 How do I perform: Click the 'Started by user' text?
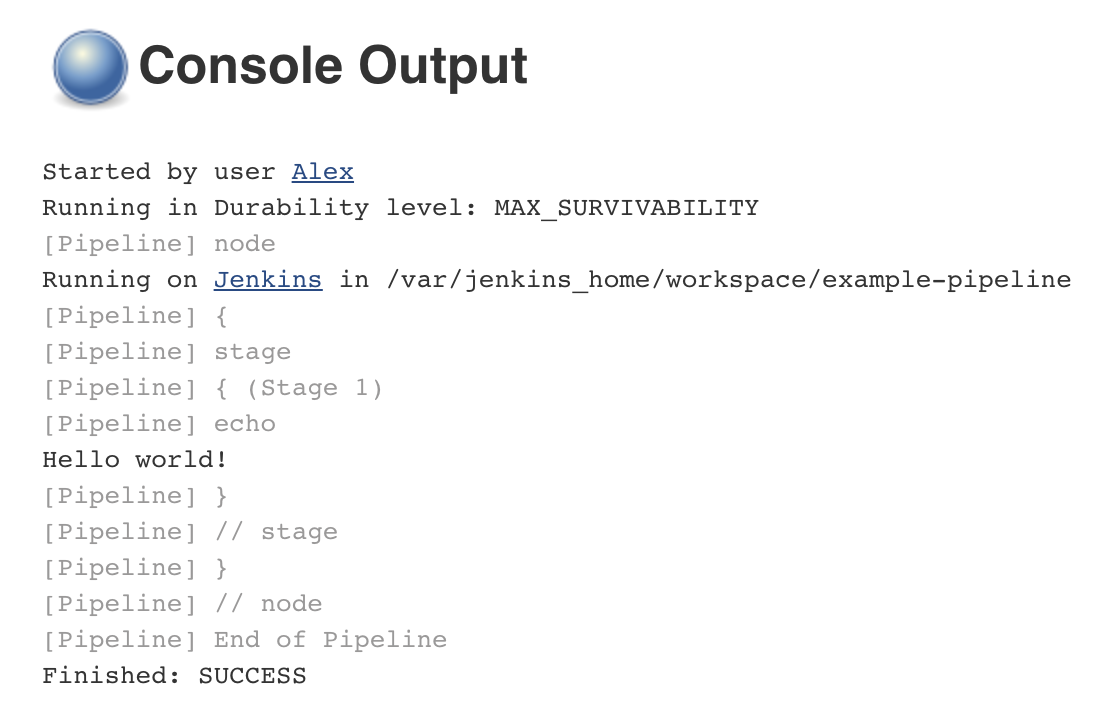pyautogui.click(x=158, y=172)
